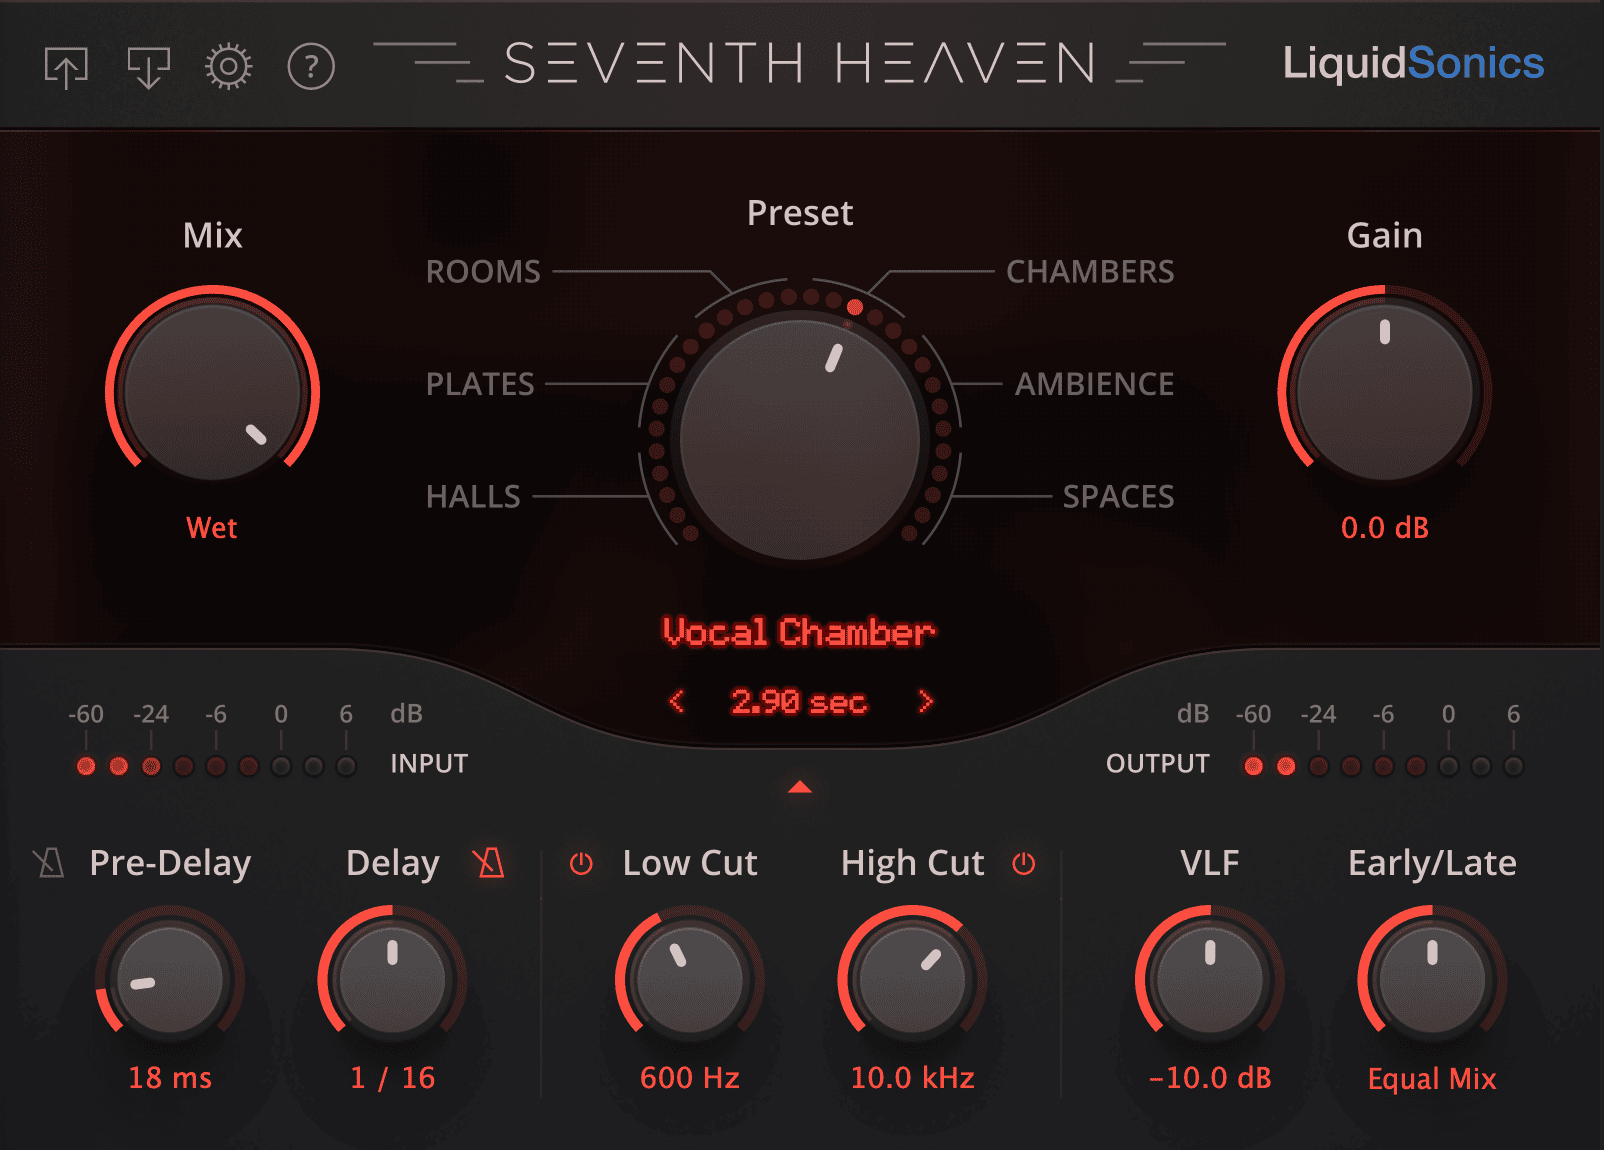Collapse the lower panel using the triangle arrow
This screenshot has height=1150, width=1604.
(800, 787)
